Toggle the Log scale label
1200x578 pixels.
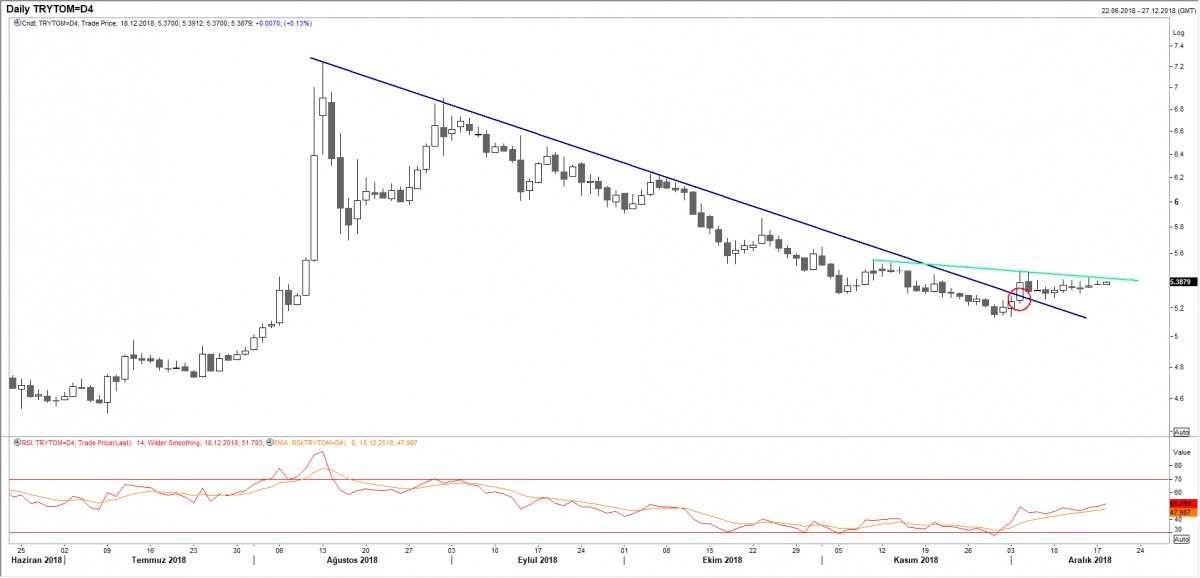(1177, 32)
